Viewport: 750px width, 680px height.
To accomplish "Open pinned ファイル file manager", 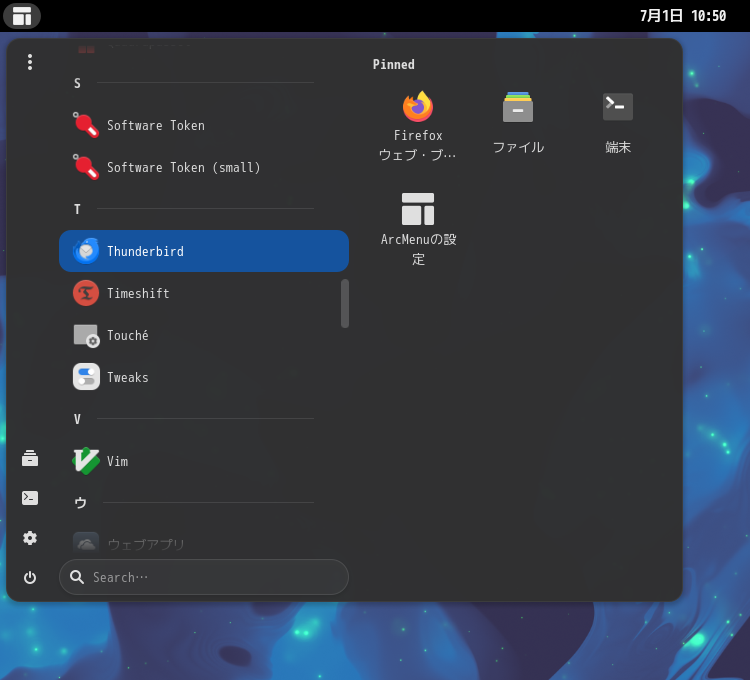I will 518,122.
